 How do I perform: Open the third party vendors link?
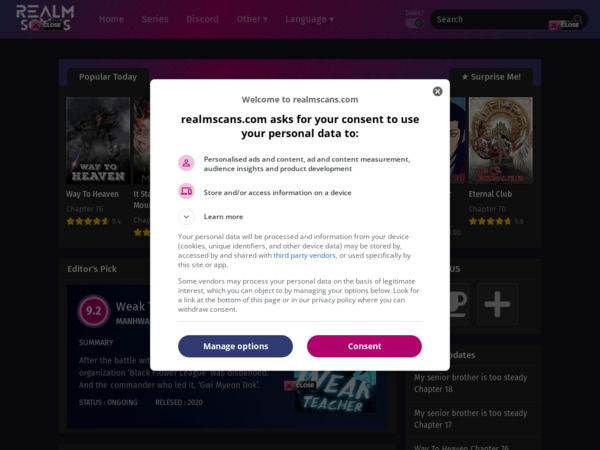point(305,255)
